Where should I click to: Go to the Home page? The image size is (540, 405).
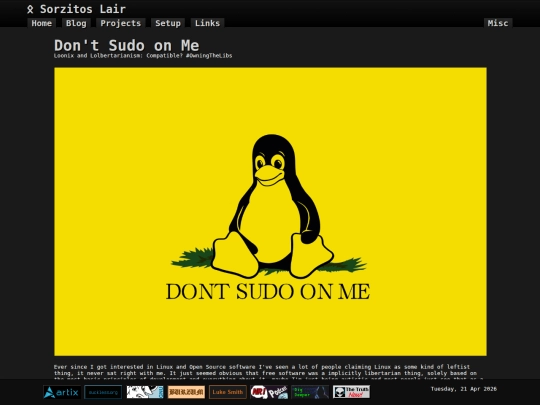42,23
